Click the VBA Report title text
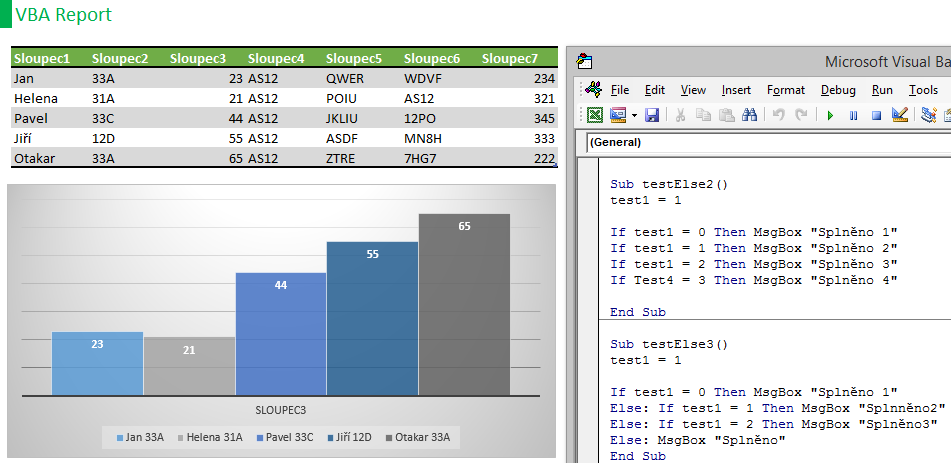951x463 pixels. tap(64, 14)
